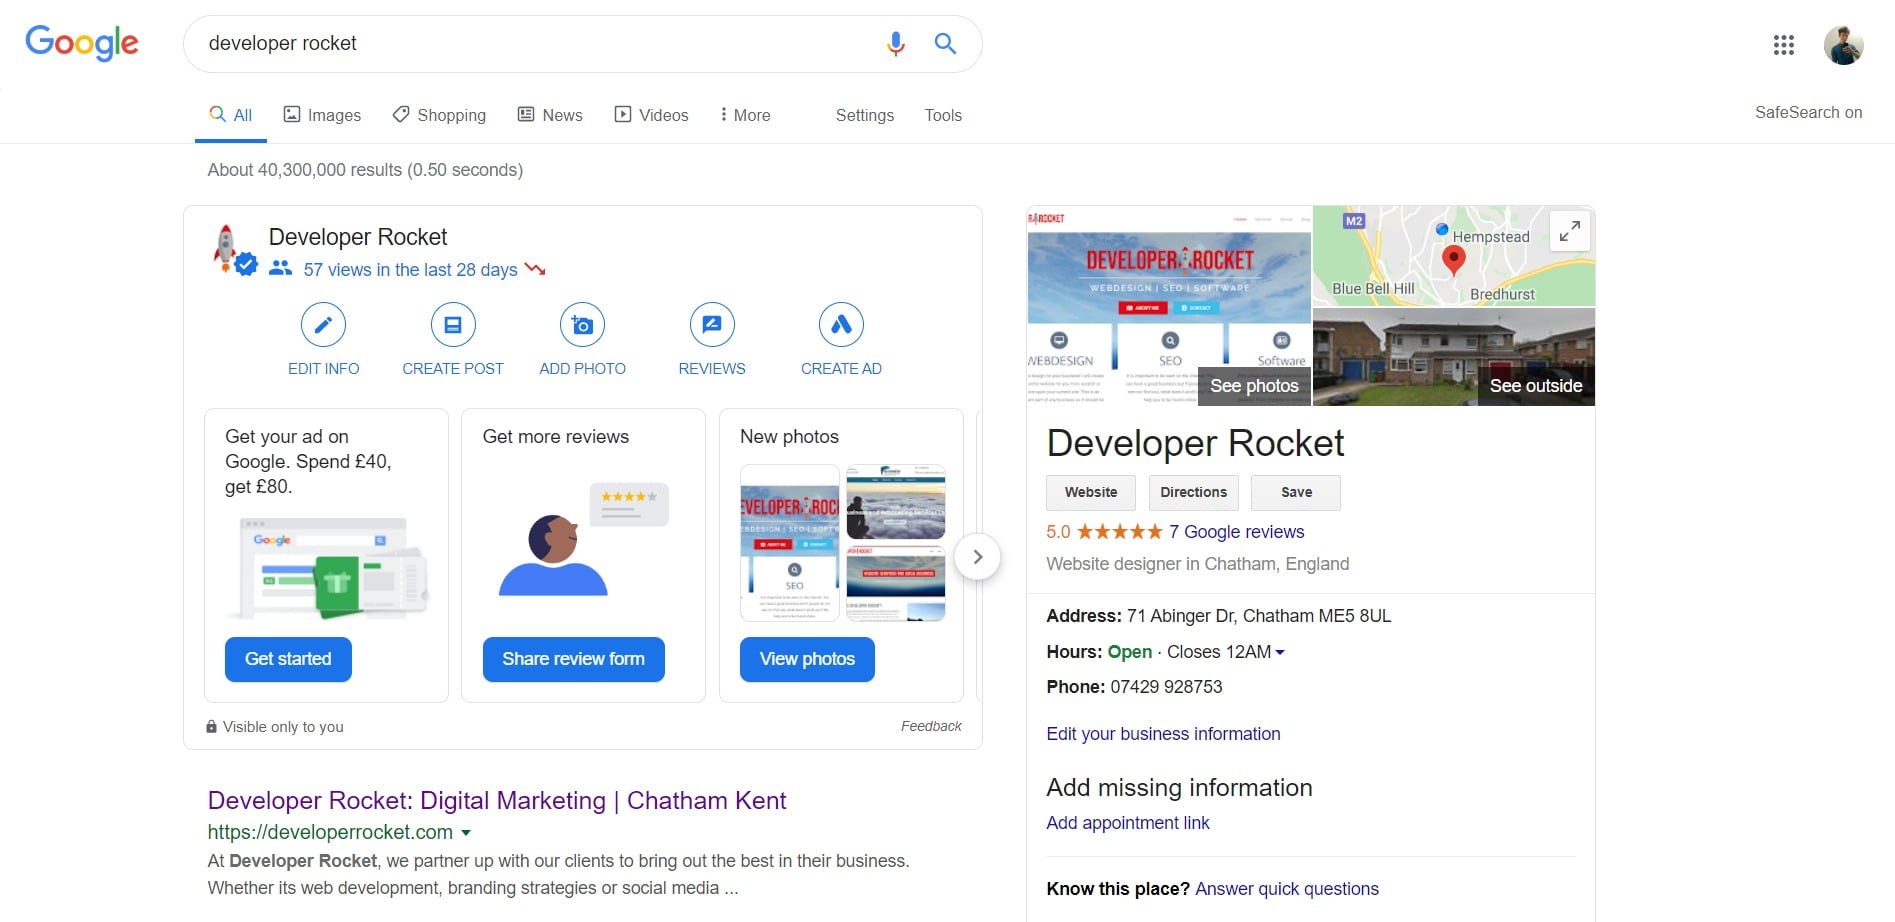
Task: Open the See outside street view thumbnail
Action: point(1454,357)
